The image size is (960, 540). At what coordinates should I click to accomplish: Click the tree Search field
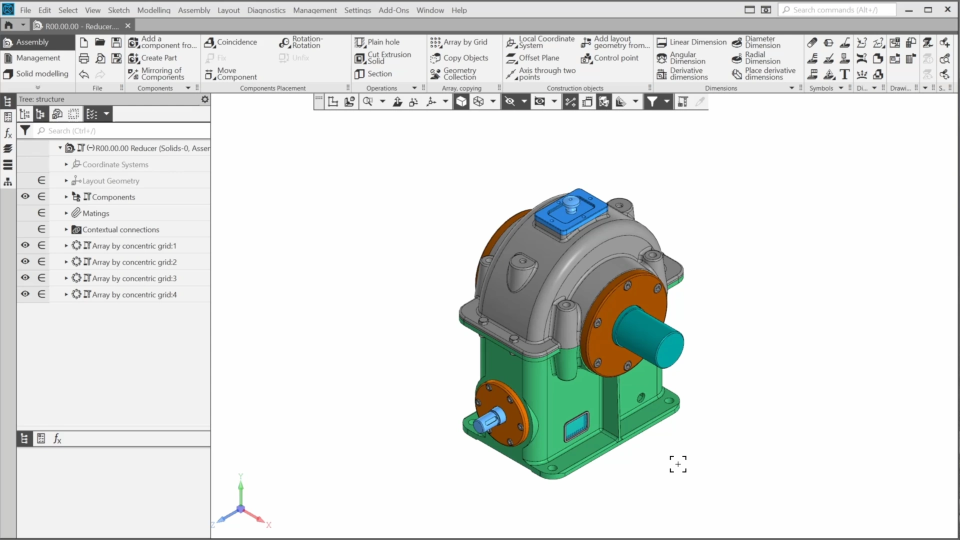120,131
